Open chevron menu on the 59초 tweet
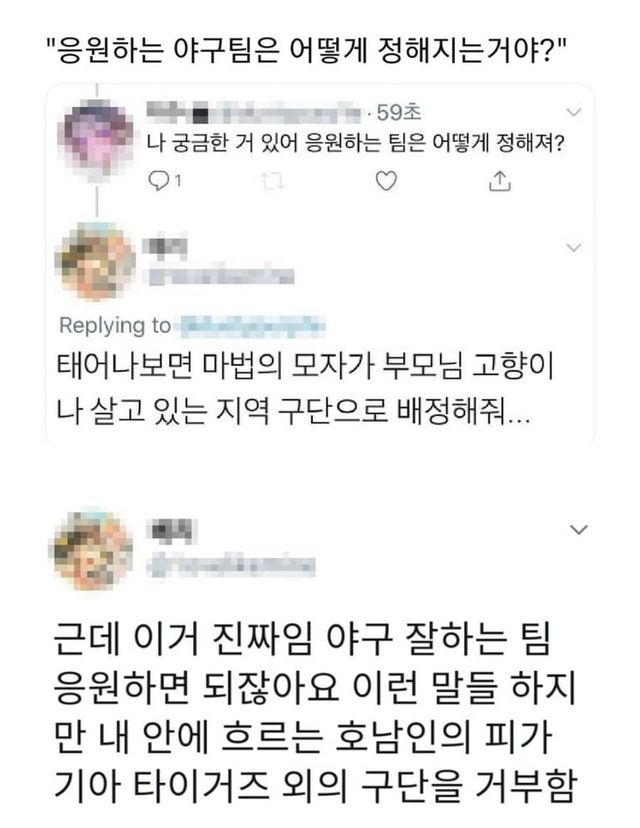 (573, 112)
